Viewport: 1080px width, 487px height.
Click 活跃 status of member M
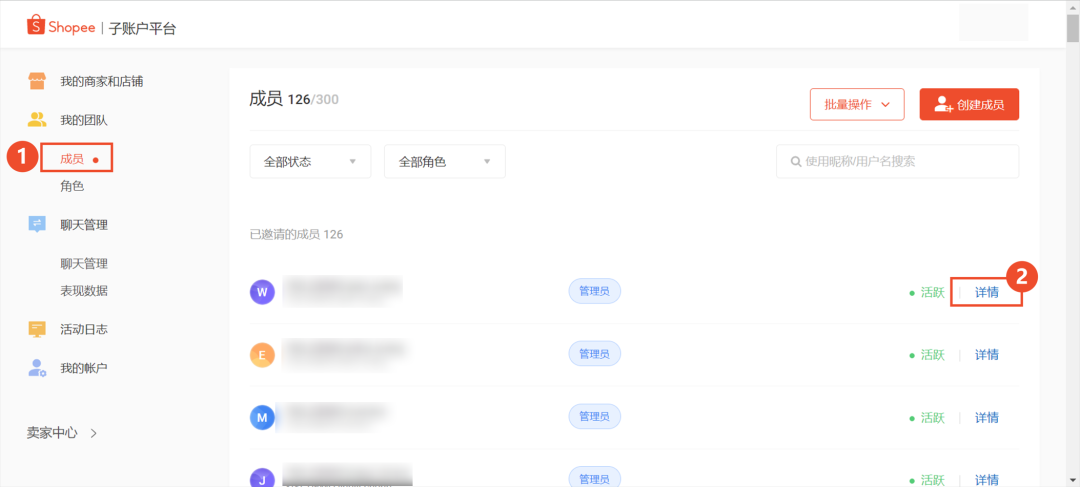pos(927,417)
